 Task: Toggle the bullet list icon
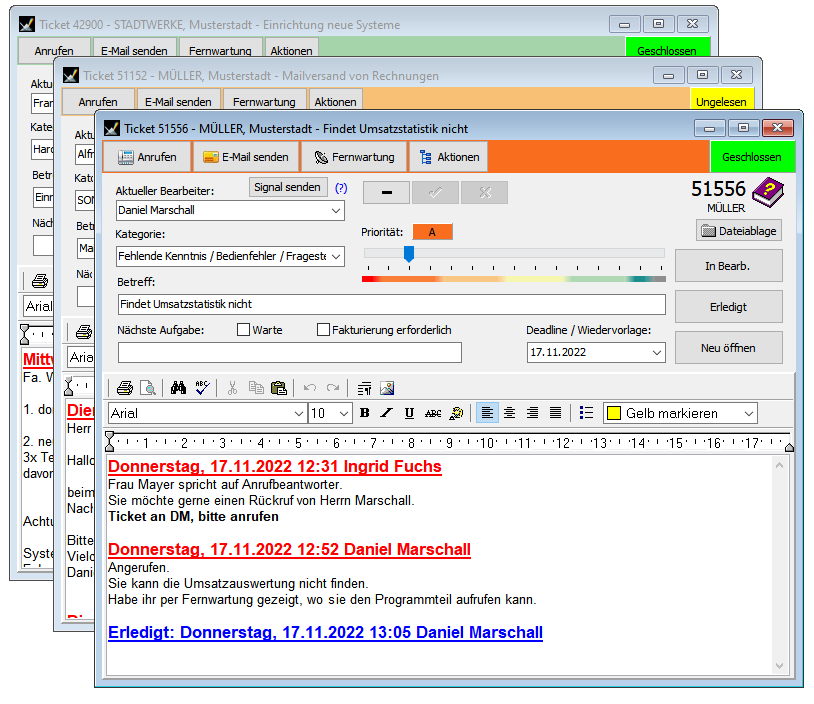click(x=587, y=413)
